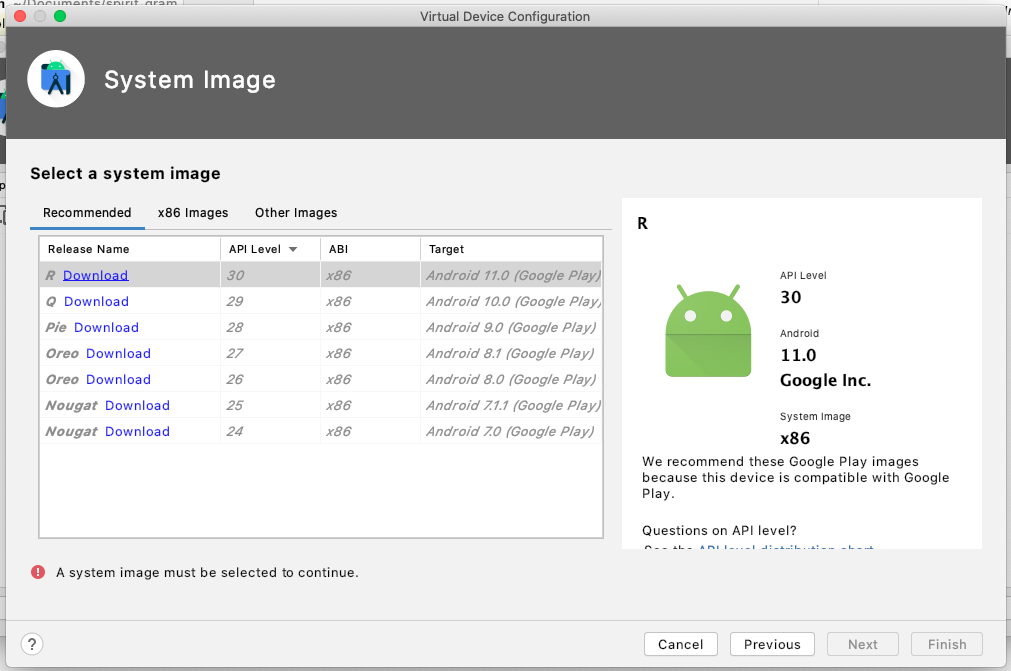Click the 'Select a system image' heading

125,173
